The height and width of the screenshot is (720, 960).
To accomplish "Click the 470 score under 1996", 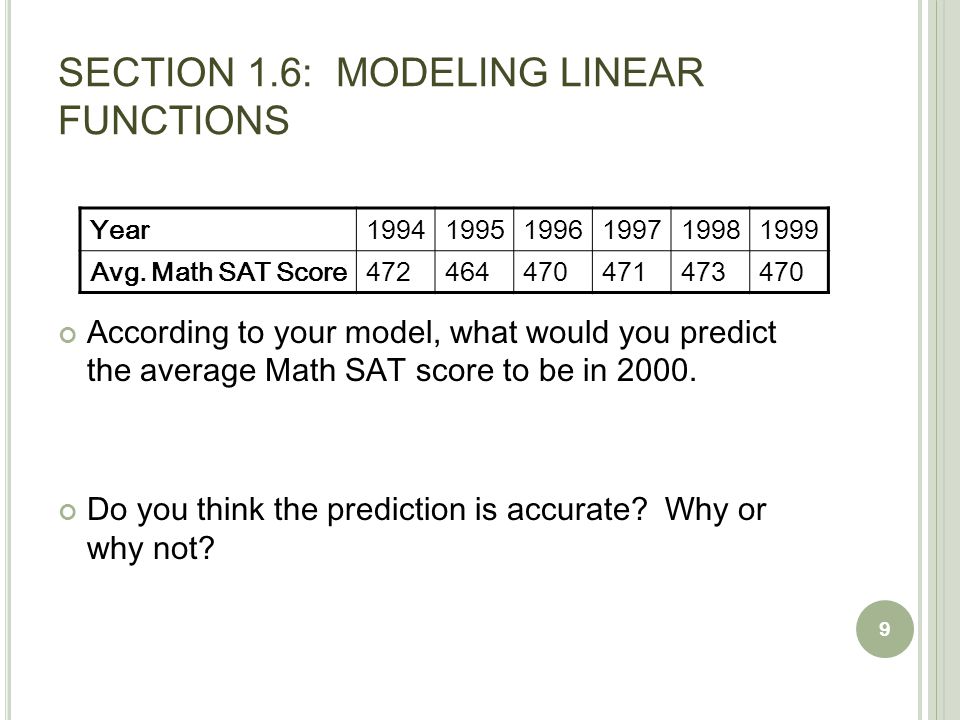I will point(553,271).
